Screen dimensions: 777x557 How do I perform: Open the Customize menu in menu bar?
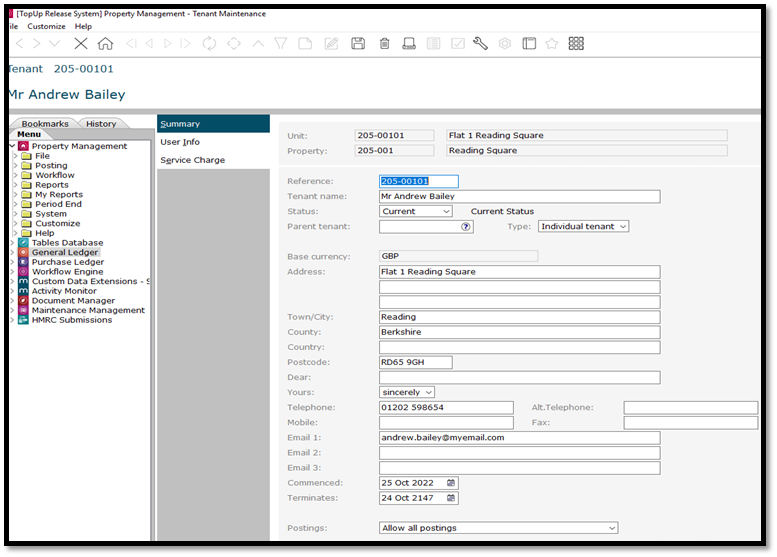tap(46, 26)
